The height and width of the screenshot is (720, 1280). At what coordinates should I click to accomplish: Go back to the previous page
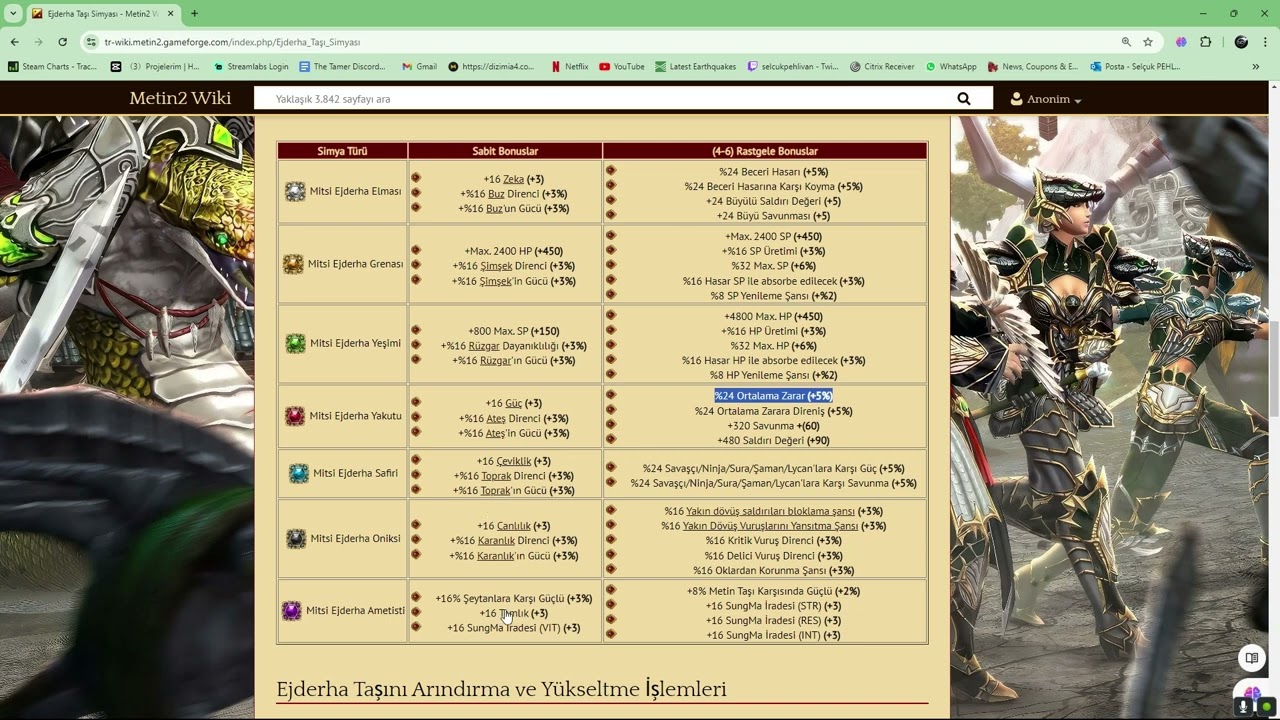14,42
